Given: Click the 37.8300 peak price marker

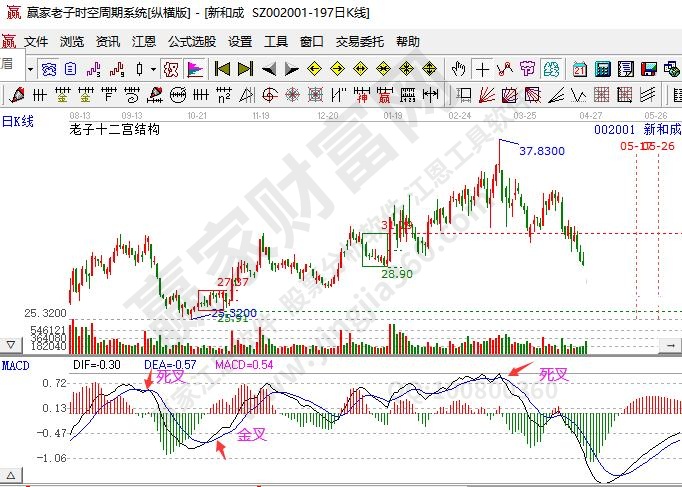Looking at the screenshot, I should tap(541, 151).
